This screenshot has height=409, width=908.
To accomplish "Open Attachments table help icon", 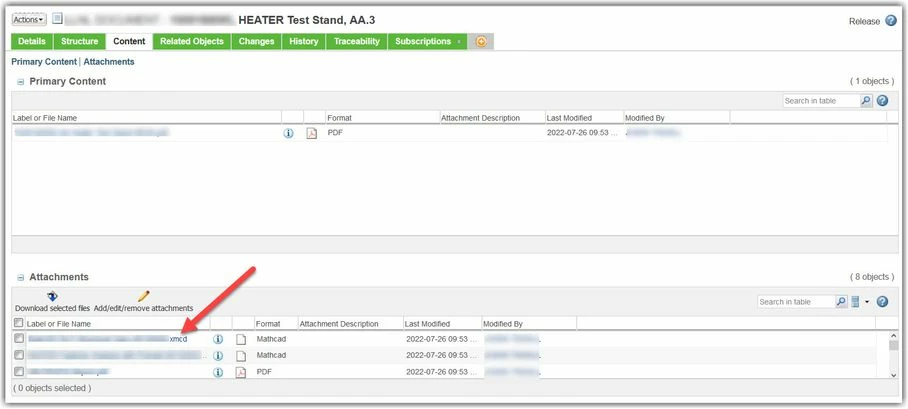I will (x=882, y=302).
